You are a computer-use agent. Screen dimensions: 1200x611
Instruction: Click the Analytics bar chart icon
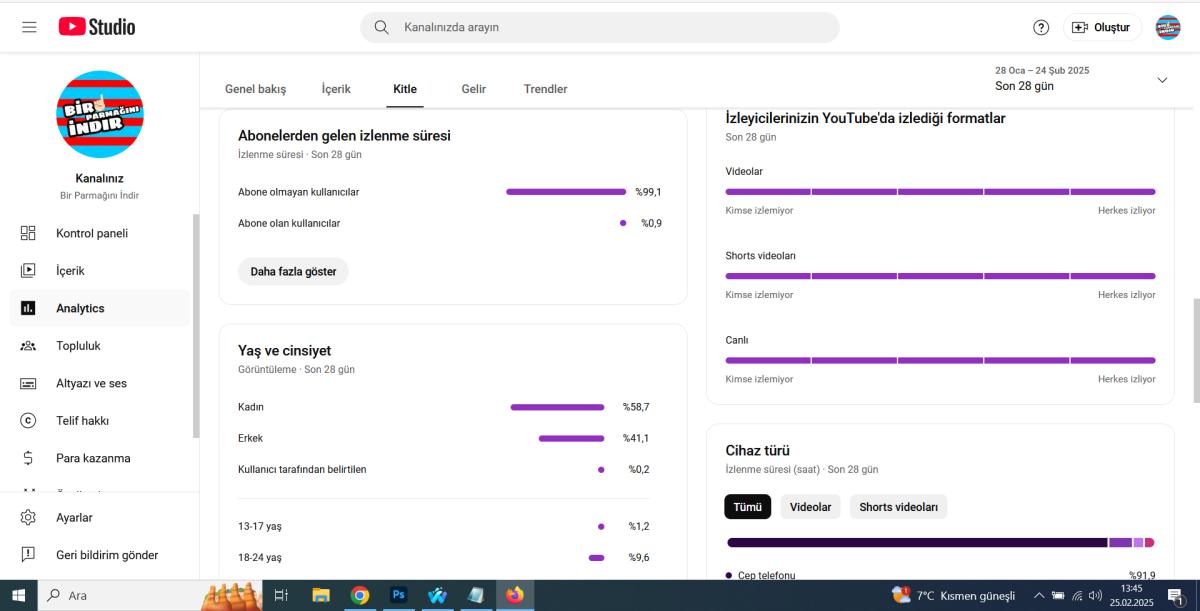pos(28,308)
